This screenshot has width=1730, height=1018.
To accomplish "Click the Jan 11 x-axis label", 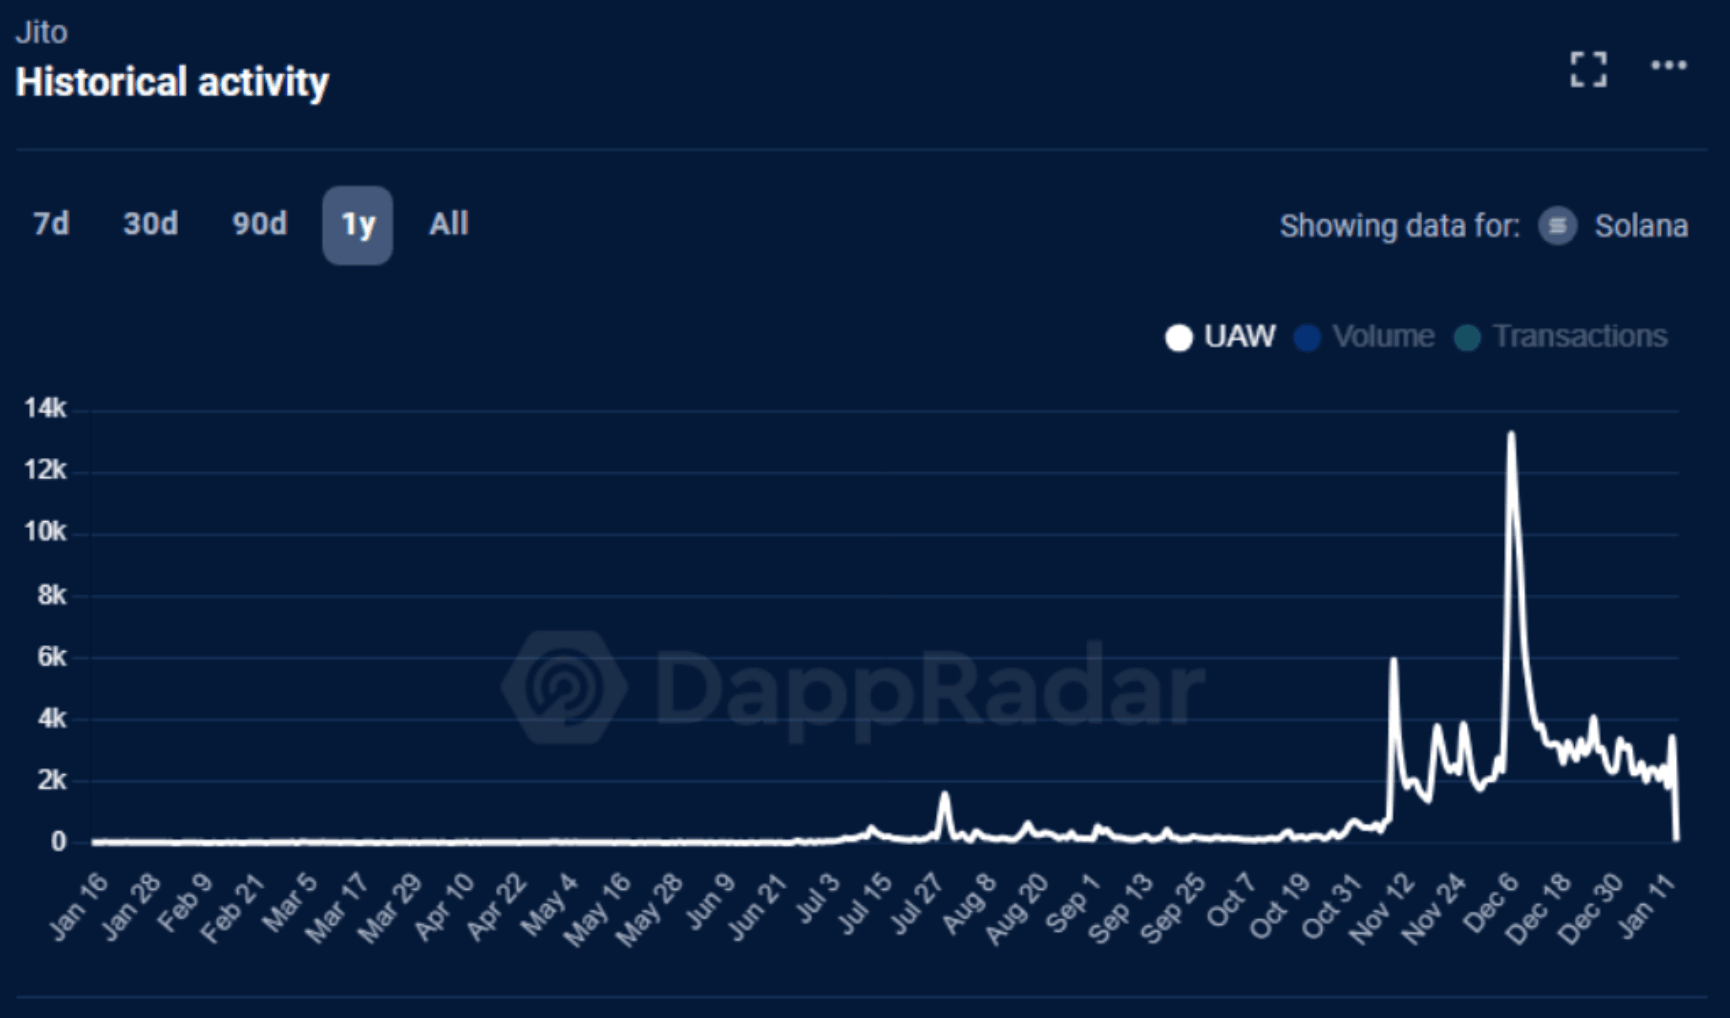I will 1646,906.
